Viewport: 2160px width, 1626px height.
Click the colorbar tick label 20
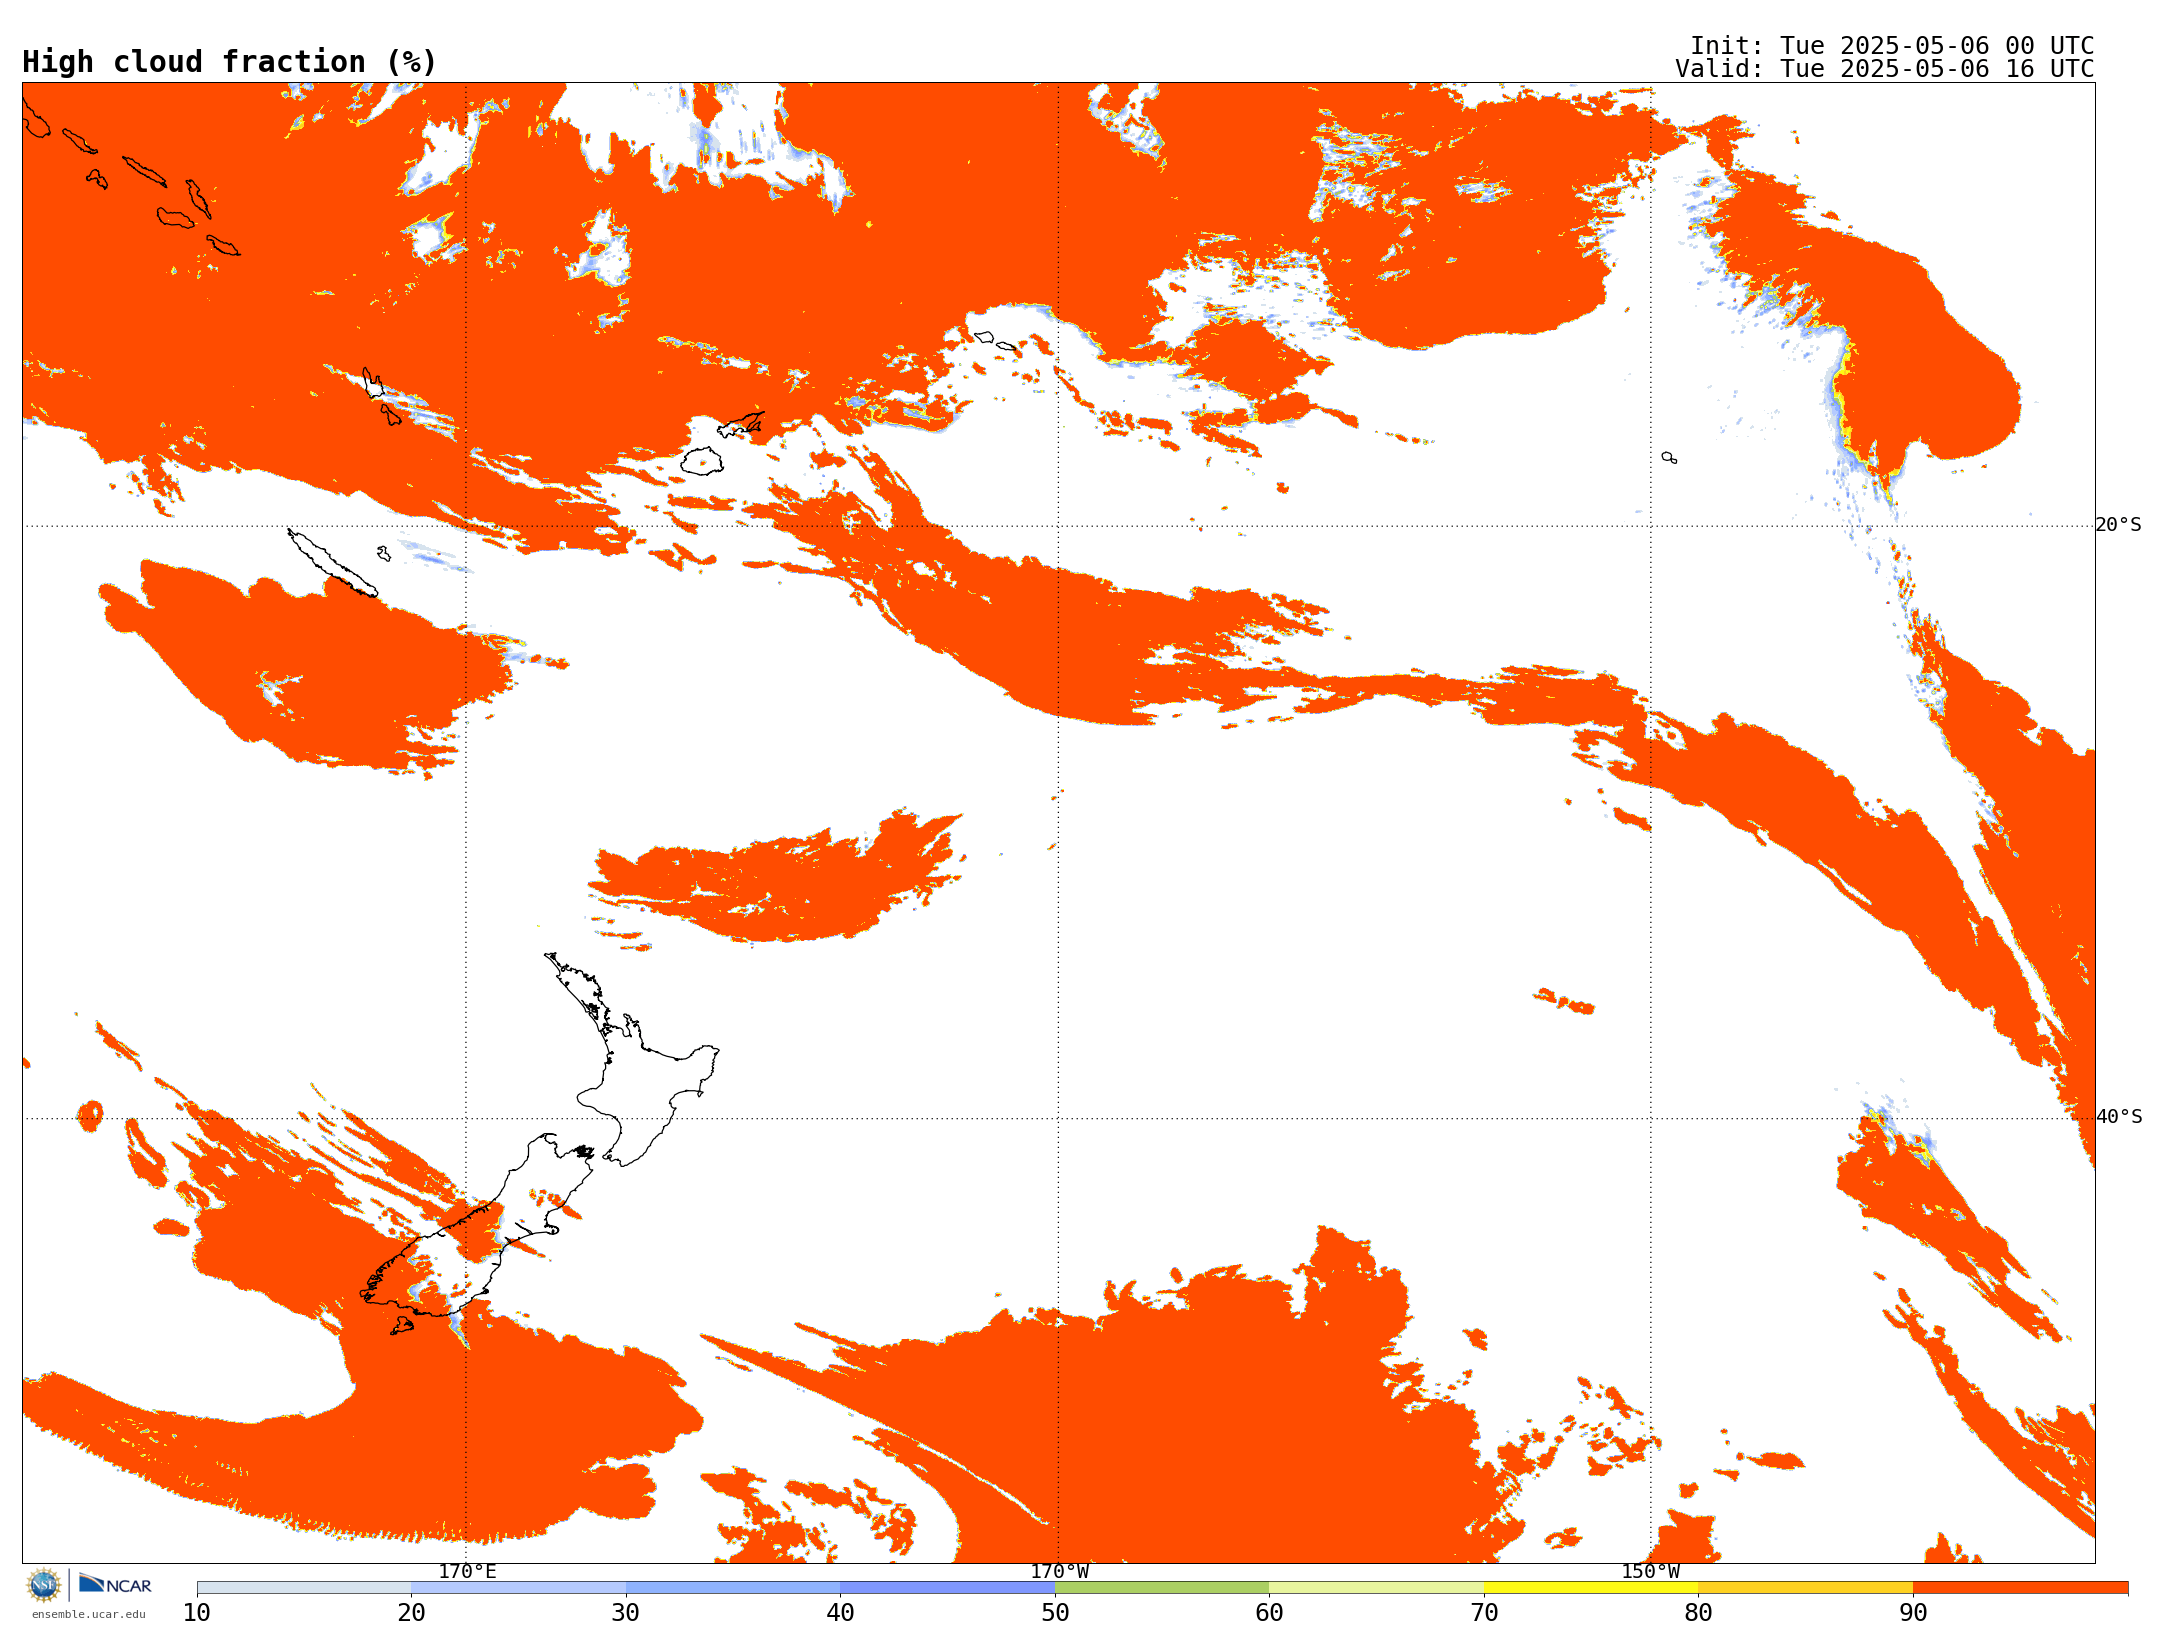pyautogui.click(x=411, y=1613)
